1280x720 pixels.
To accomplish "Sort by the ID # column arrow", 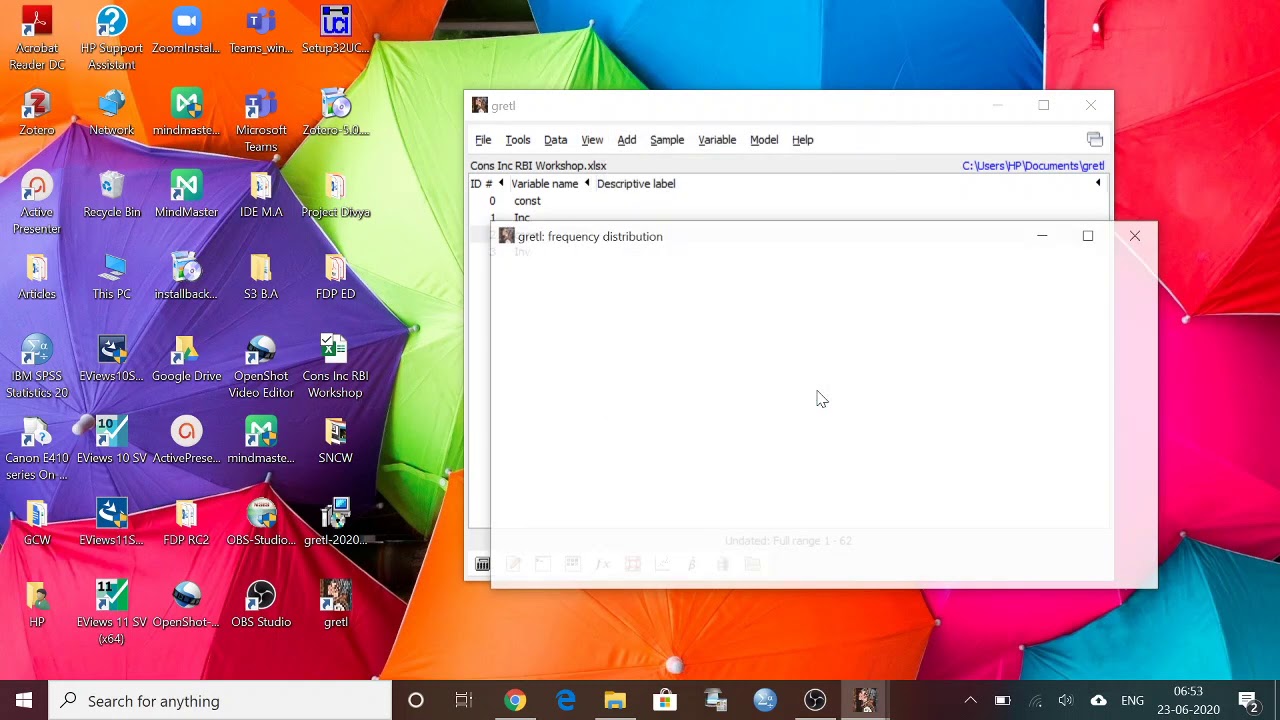I will (x=501, y=184).
